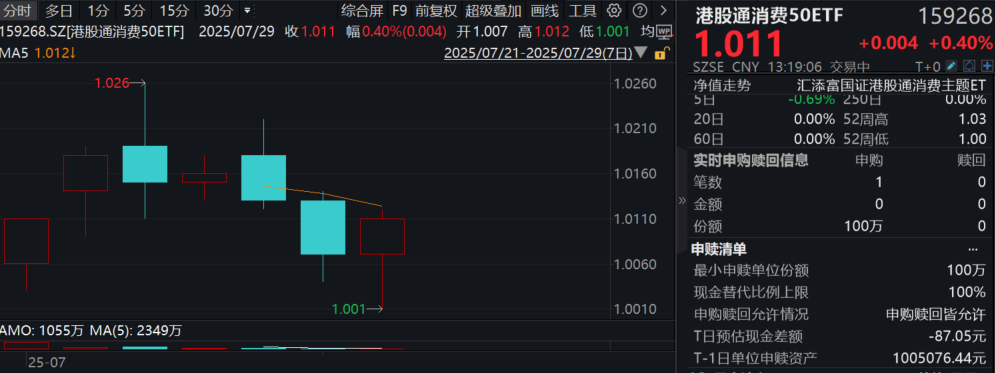Image resolution: width=995 pixels, height=373 pixels.
Task: Toggle 超级叠加 overlay
Action: (493, 10)
